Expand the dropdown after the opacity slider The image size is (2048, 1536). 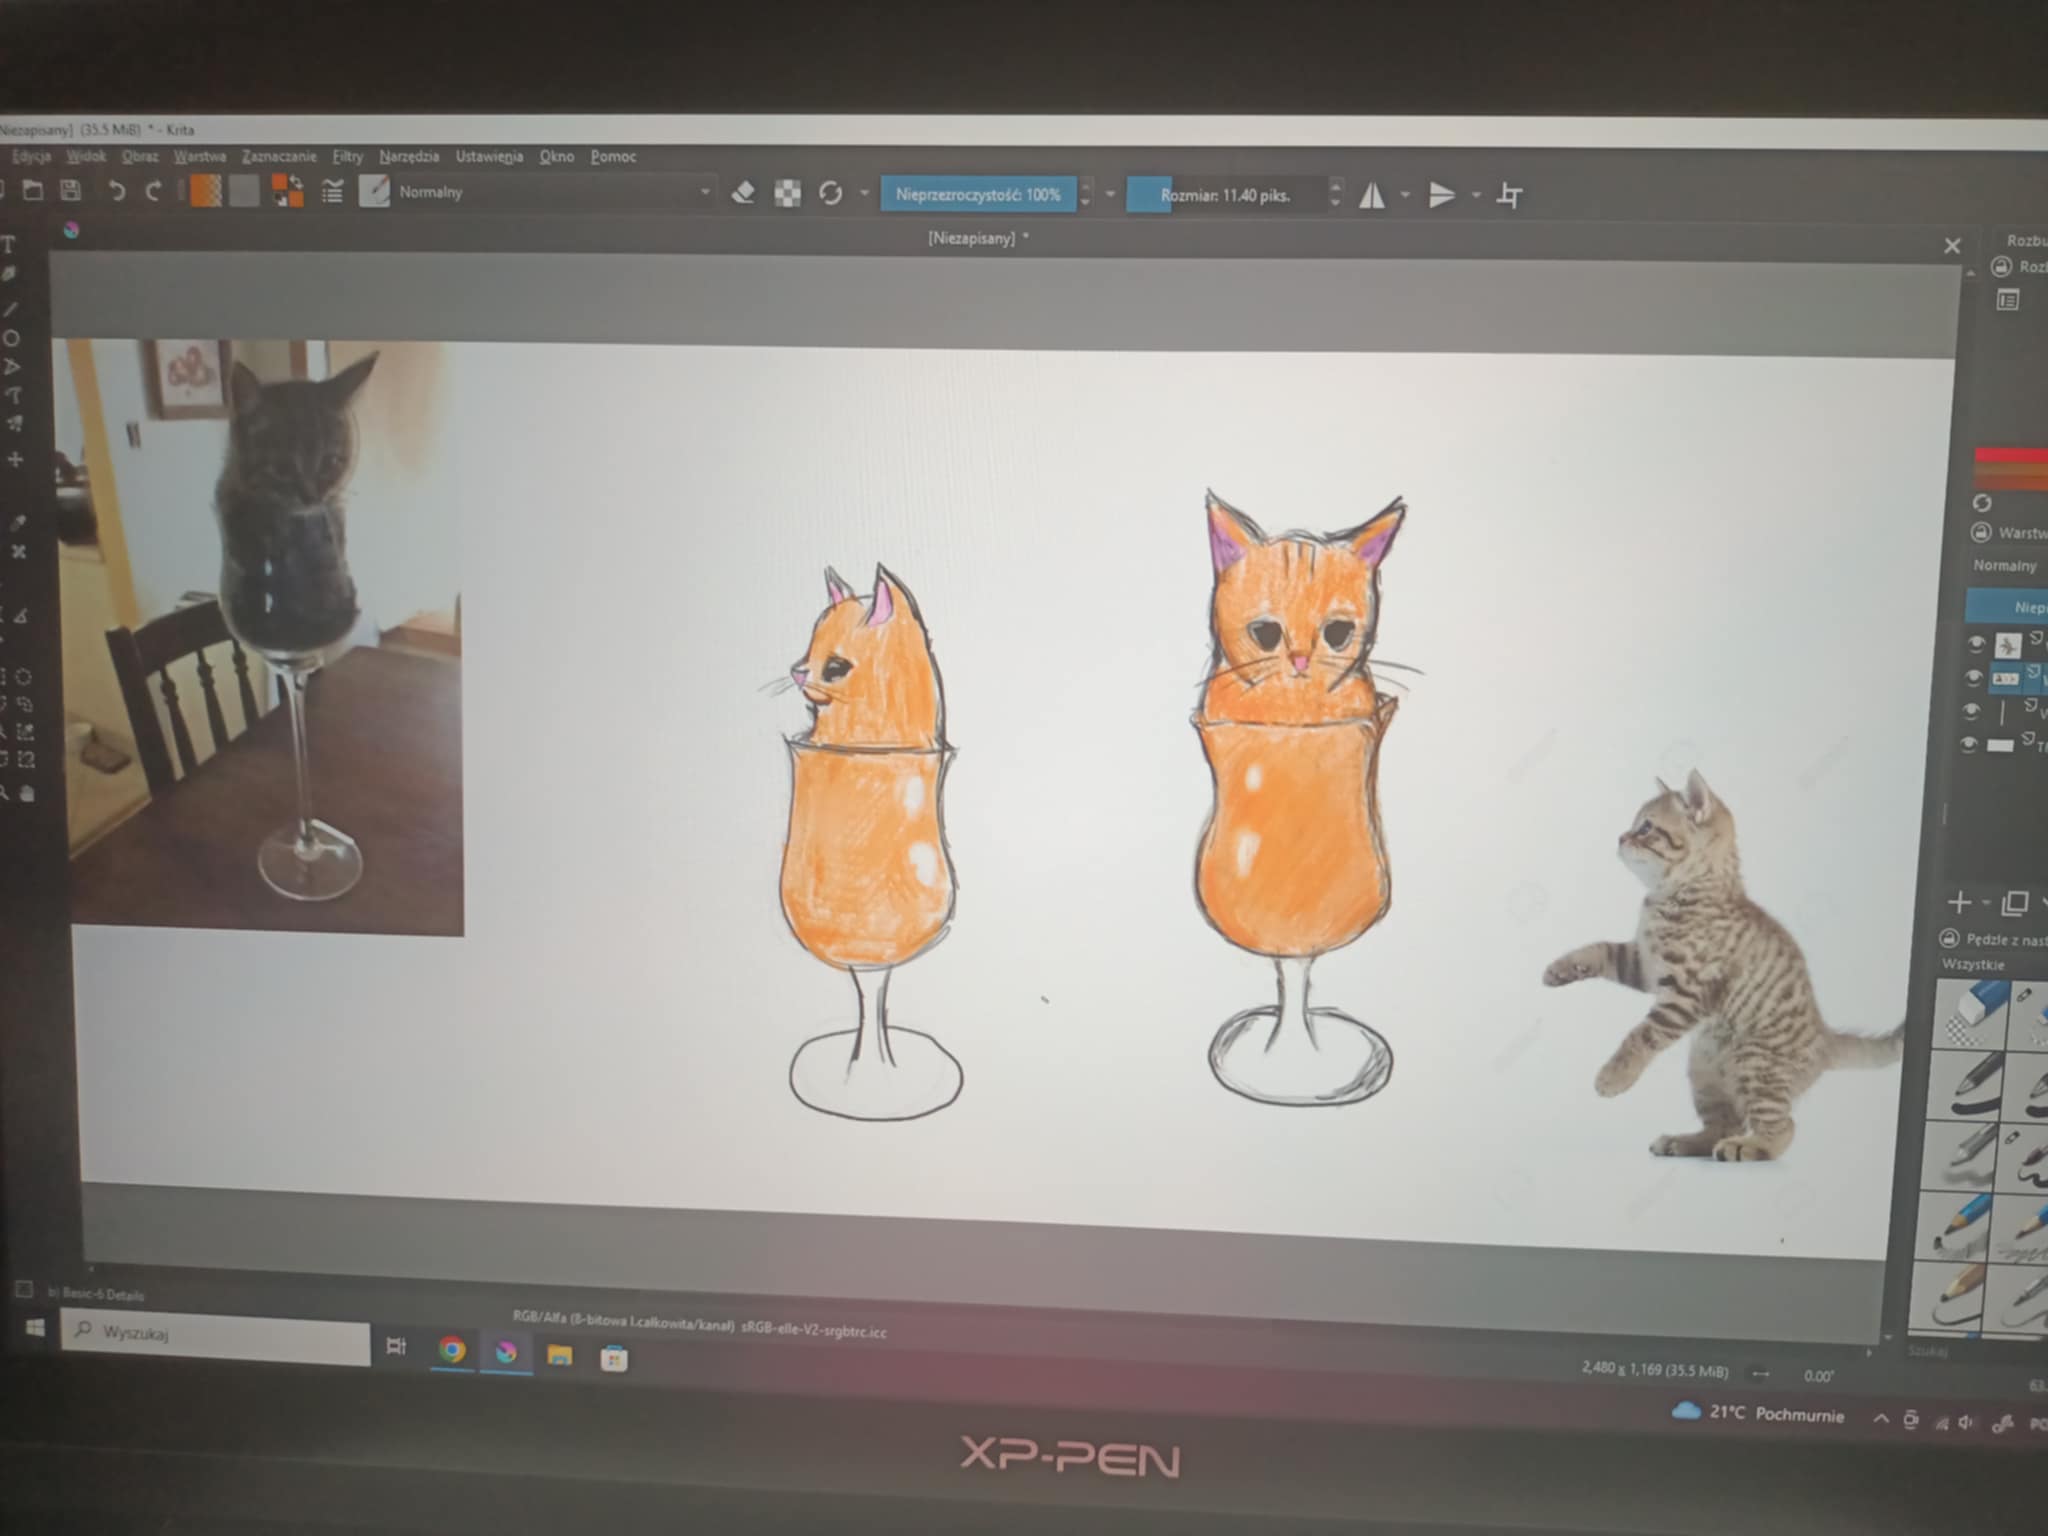[1110, 195]
